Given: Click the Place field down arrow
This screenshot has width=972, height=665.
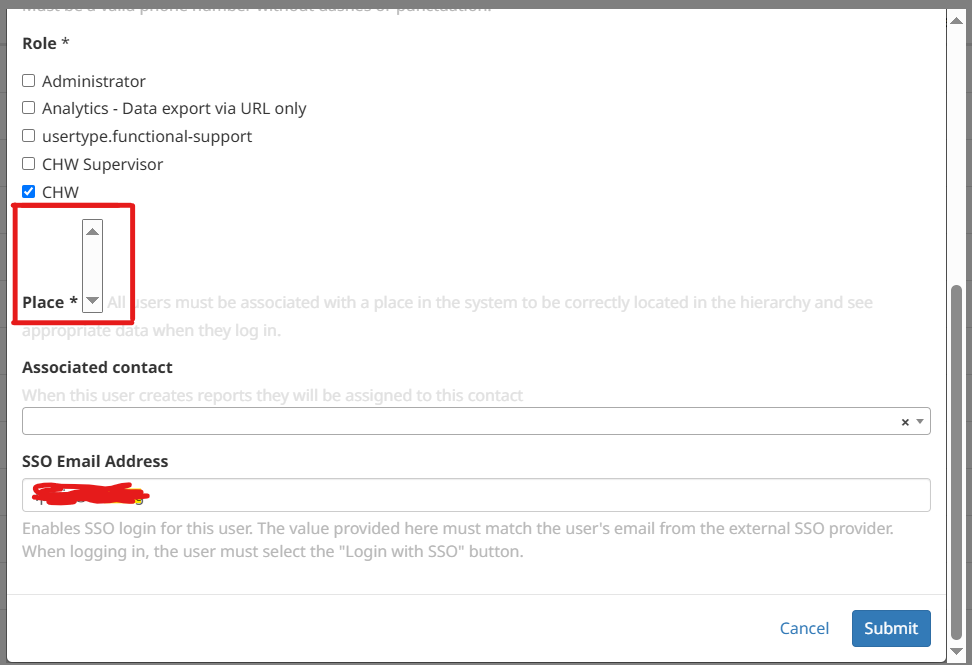Looking at the screenshot, I should click(x=92, y=301).
